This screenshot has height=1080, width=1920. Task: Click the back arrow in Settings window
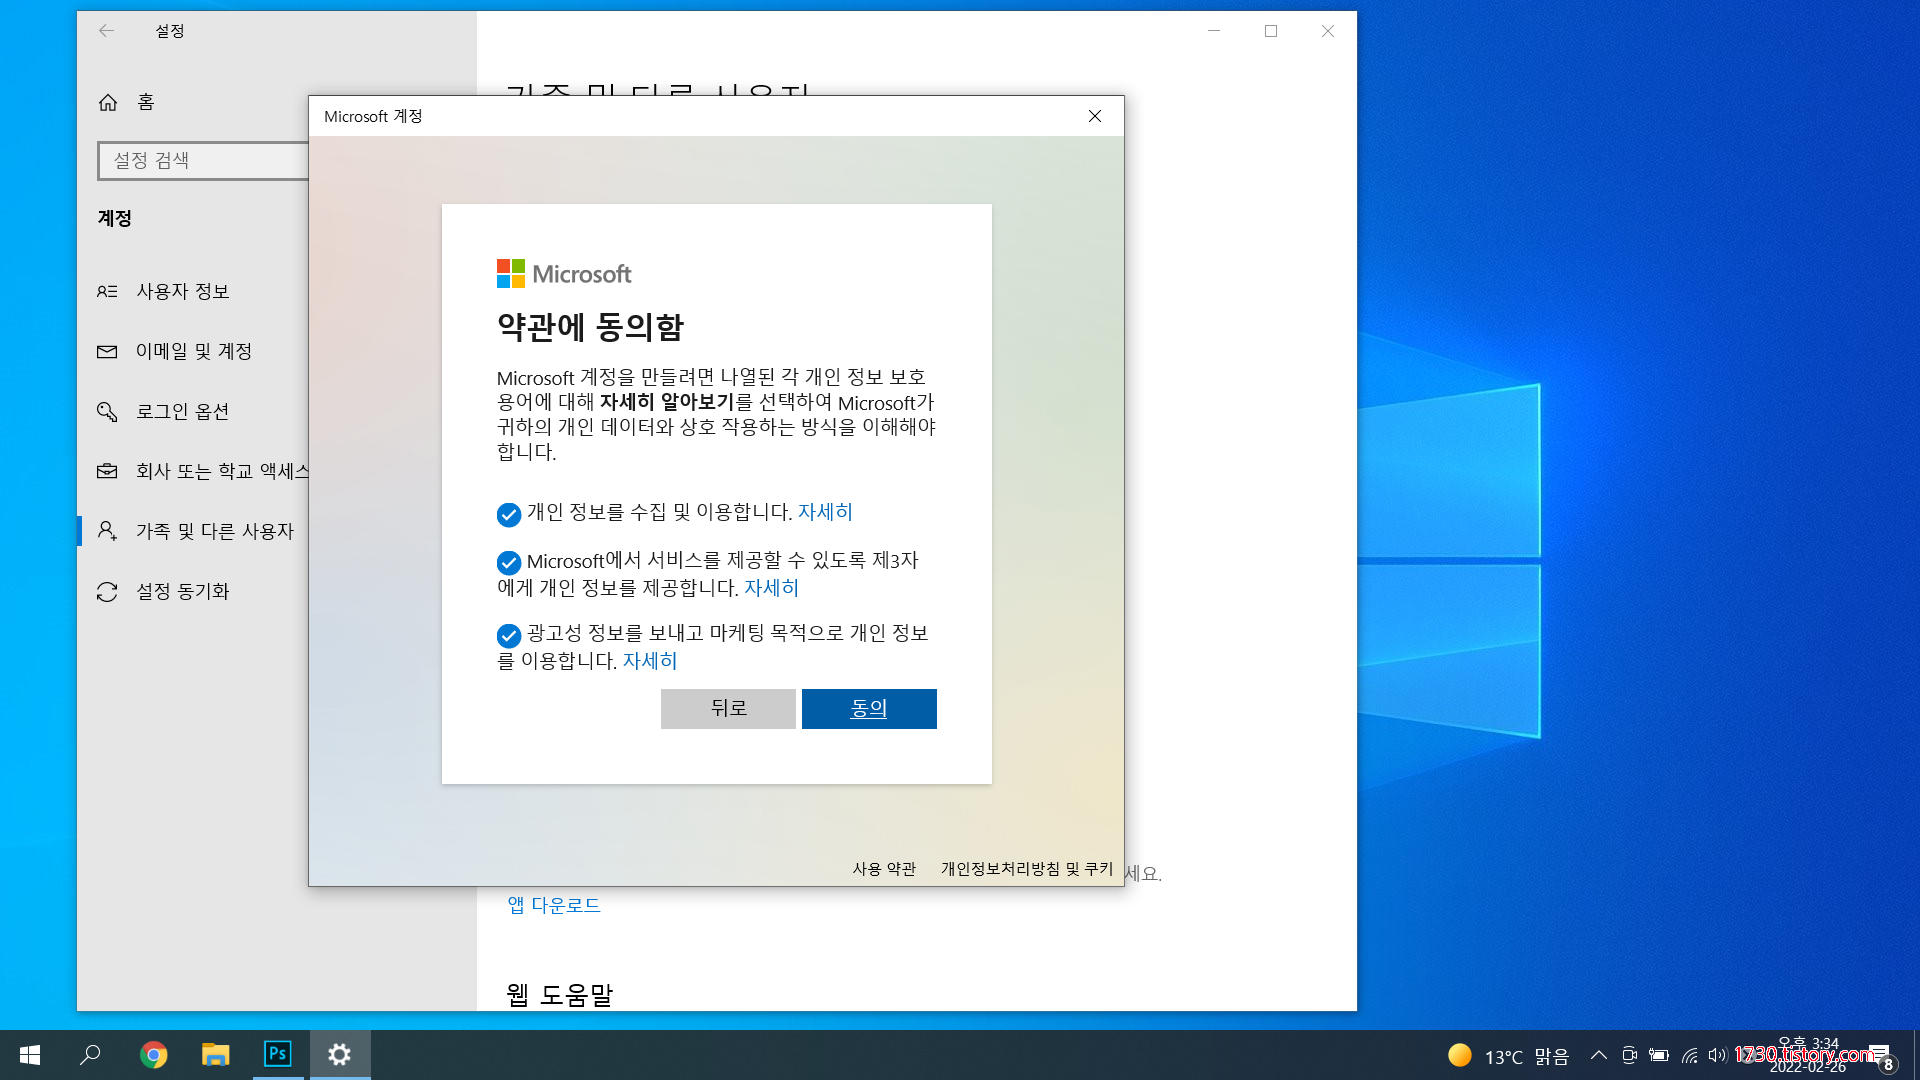pos(106,31)
